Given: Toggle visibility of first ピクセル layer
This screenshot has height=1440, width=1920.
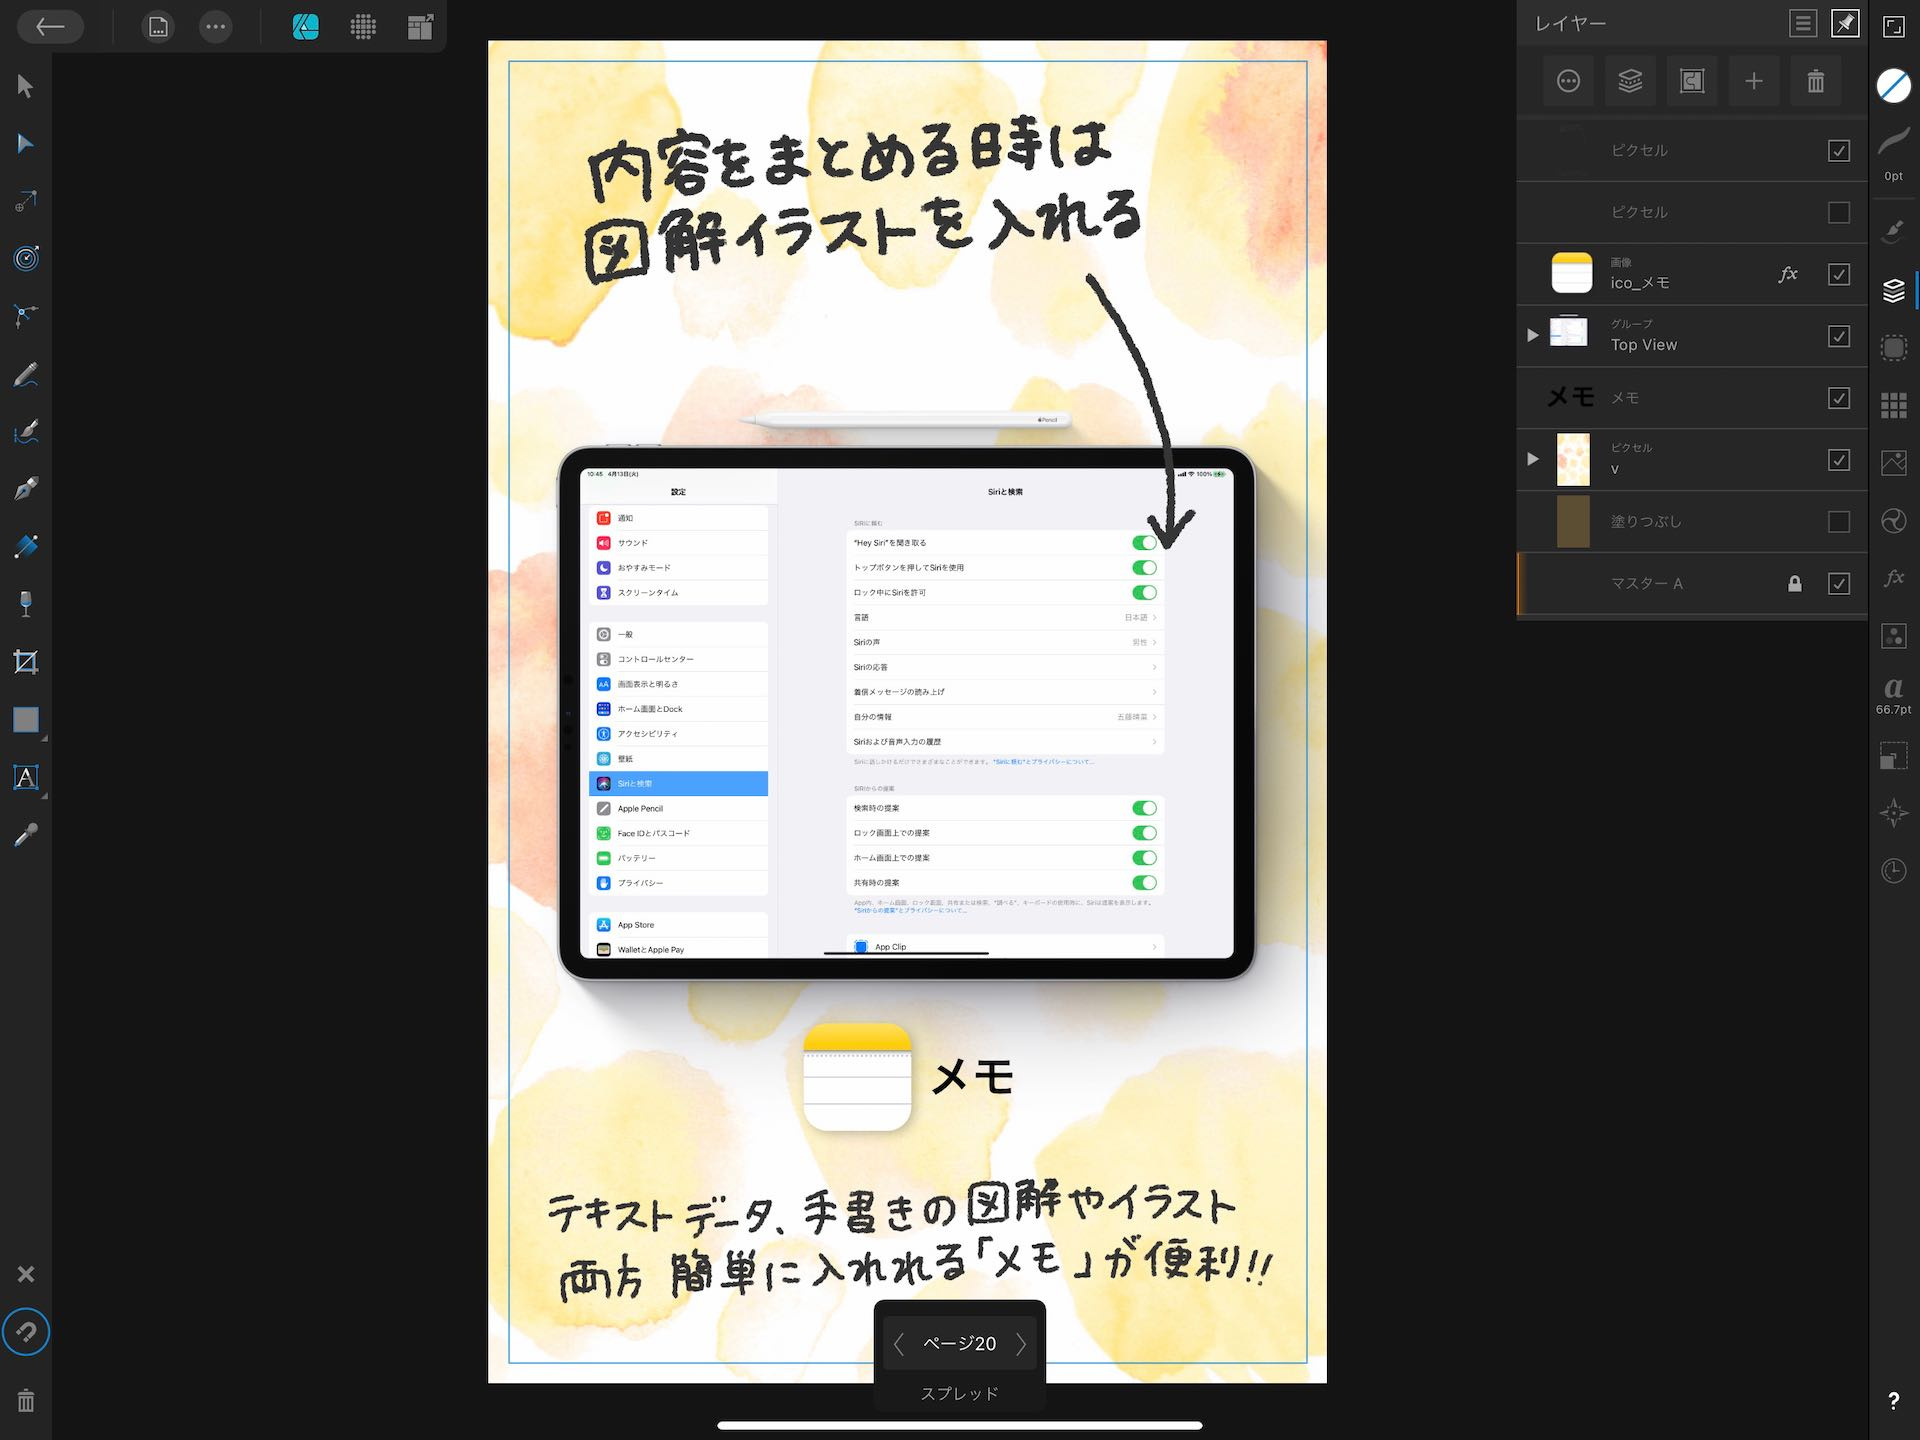Looking at the screenshot, I should pyautogui.click(x=1838, y=151).
